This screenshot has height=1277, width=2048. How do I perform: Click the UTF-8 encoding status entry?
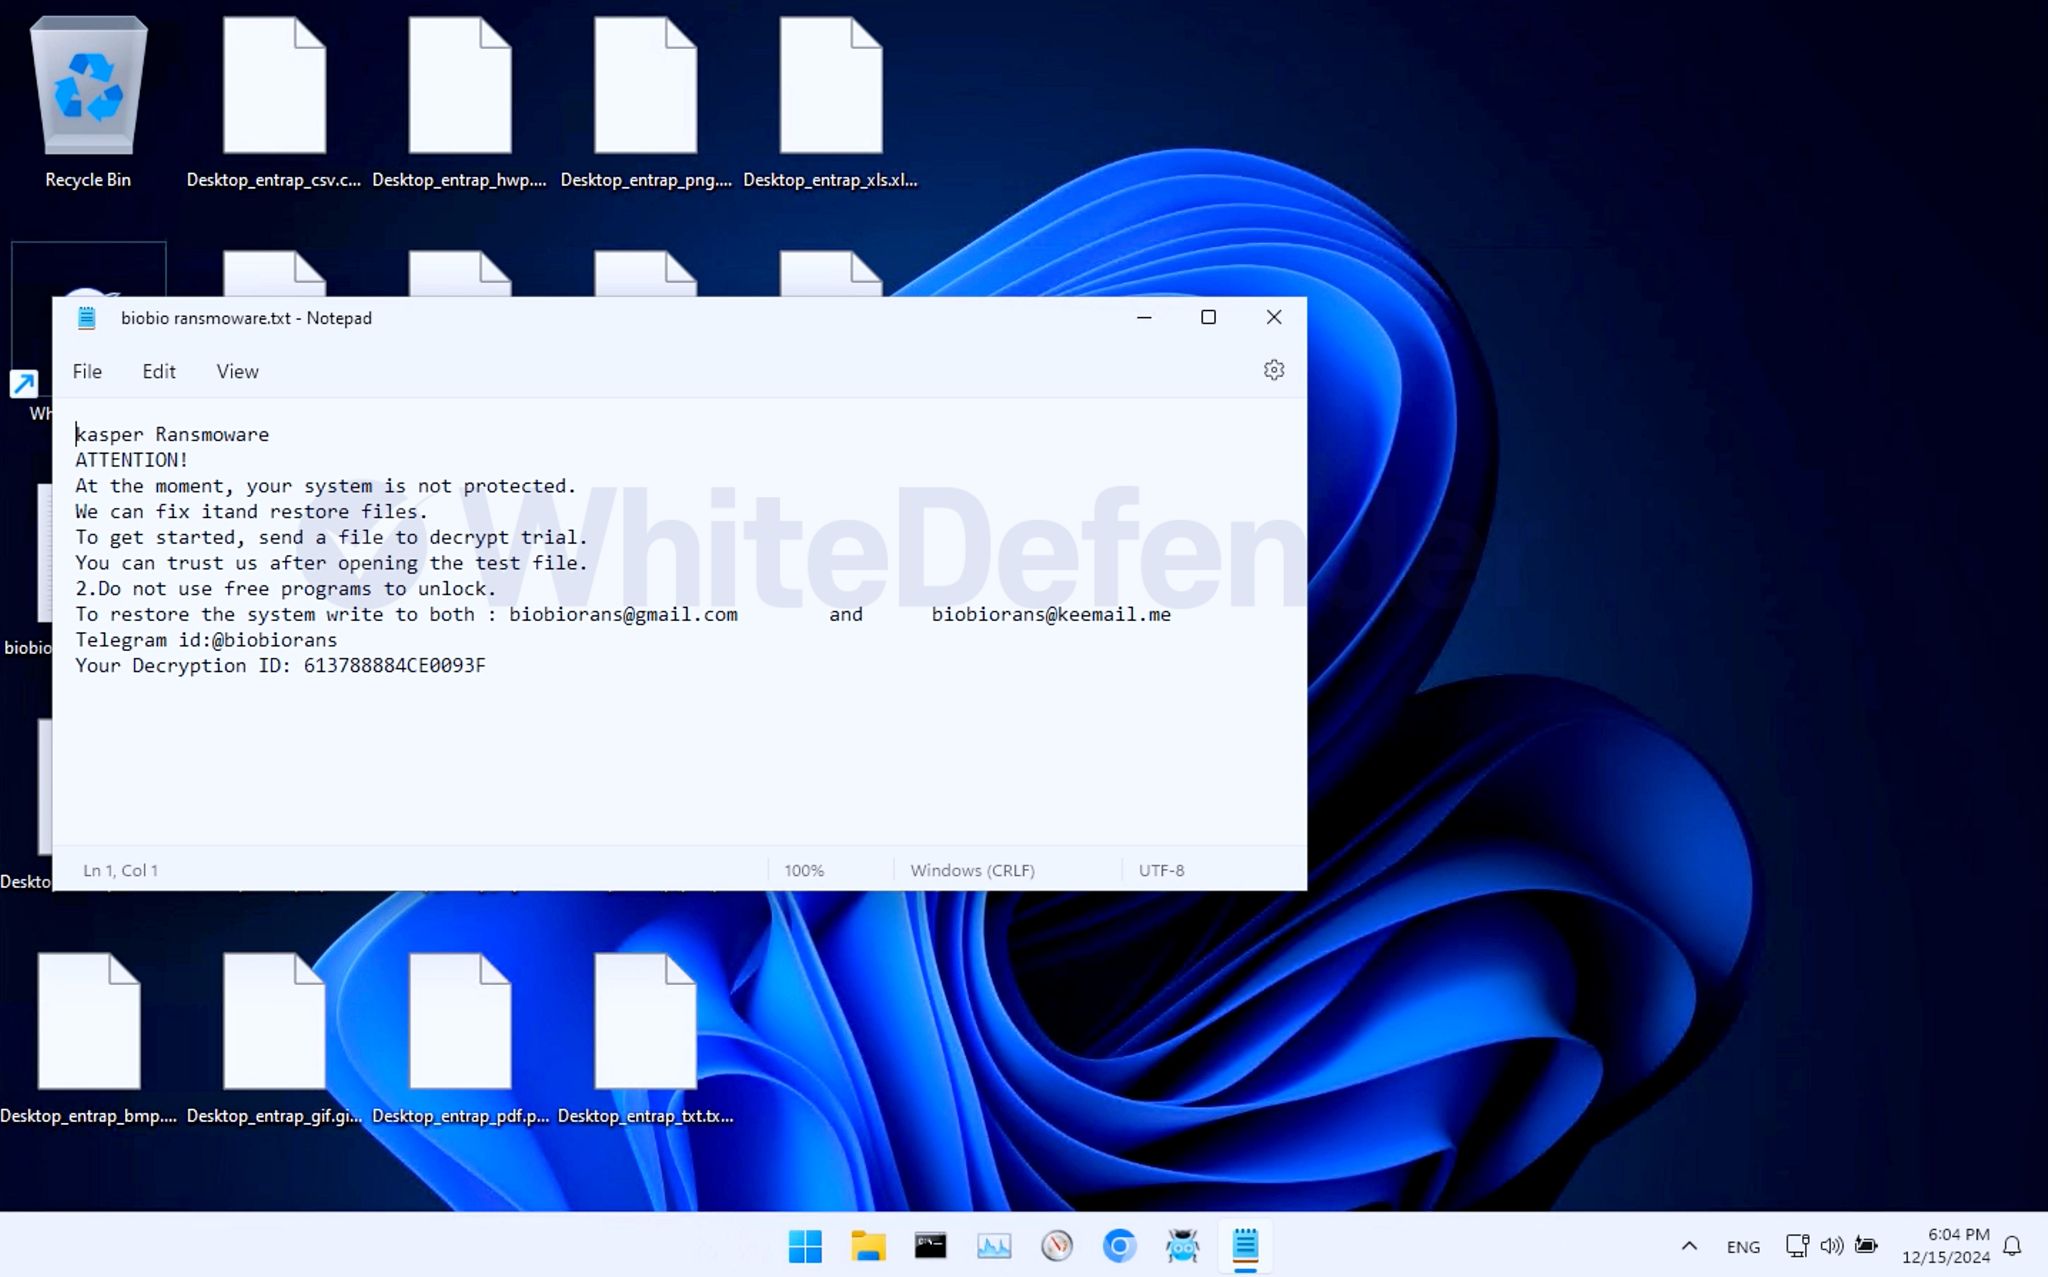point(1161,870)
